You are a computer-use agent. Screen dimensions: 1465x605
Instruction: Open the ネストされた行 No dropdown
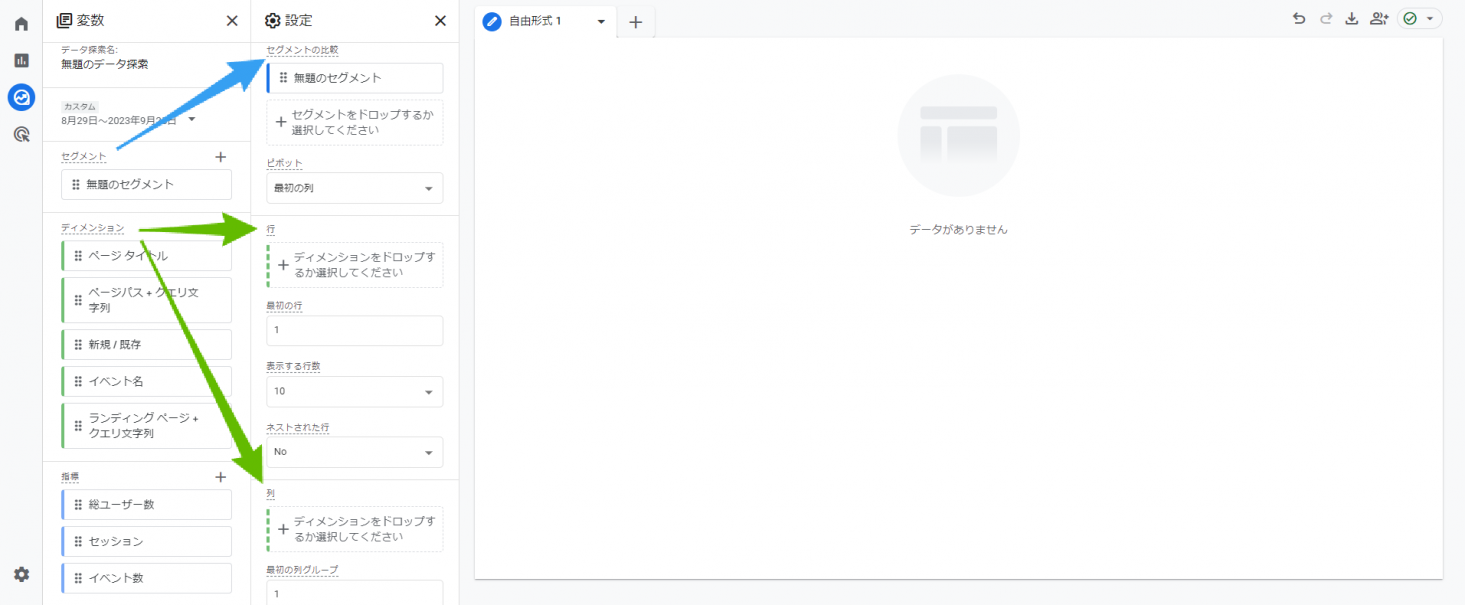pyautogui.click(x=354, y=452)
